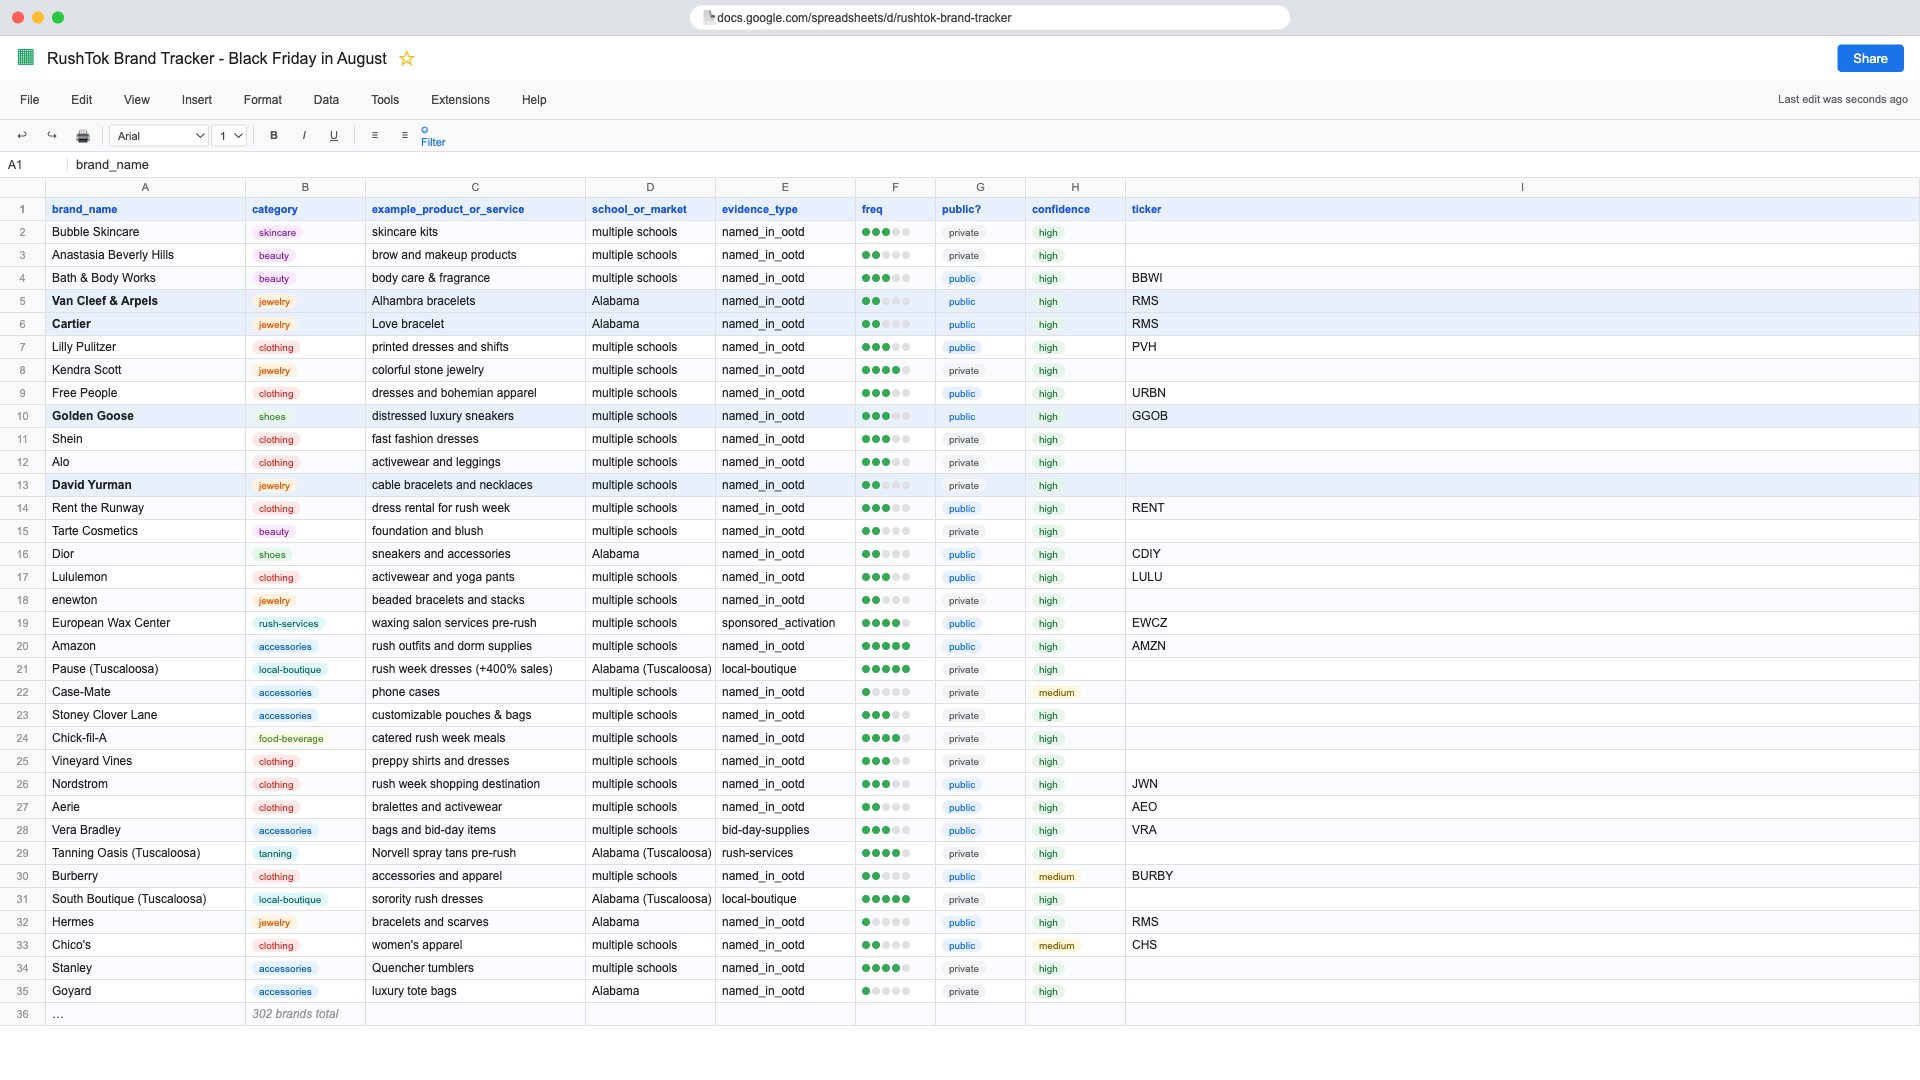Click the Quencher tumblers cell
Viewport: 1920px width, 1080px height.
point(475,968)
